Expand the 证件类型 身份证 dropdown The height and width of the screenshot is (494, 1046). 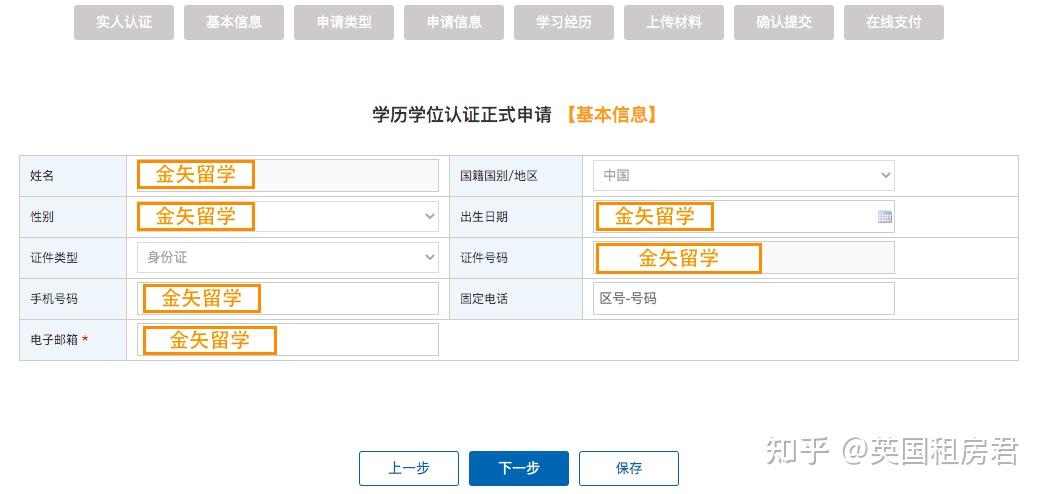(288, 257)
